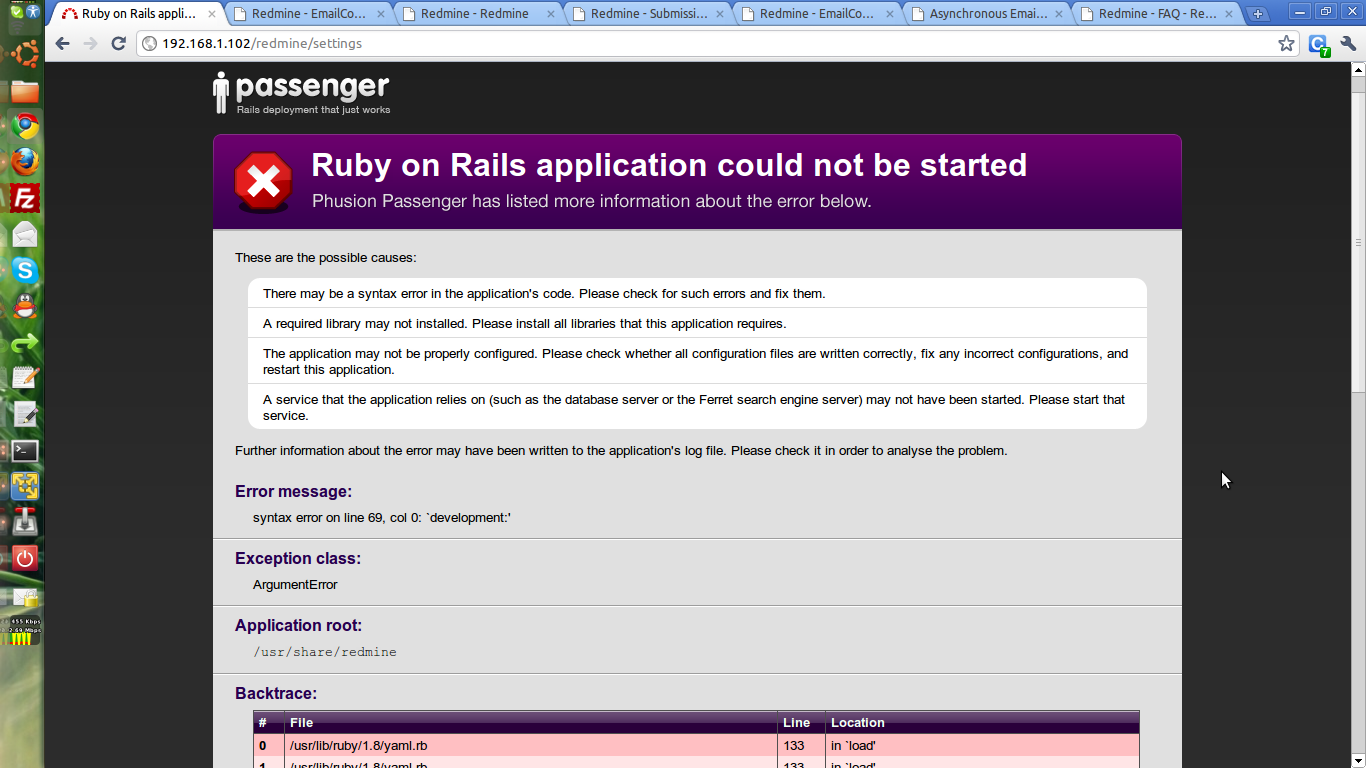The image size is (1366, 768).
Task: Close the Redmine - FAQ tab
Action: (x=1229, y=14)
